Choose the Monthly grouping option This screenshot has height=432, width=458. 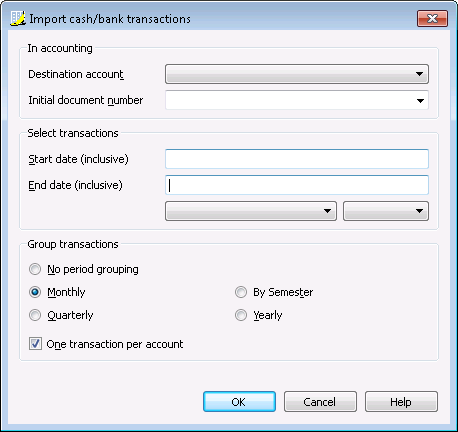click(x=35, y=292)
